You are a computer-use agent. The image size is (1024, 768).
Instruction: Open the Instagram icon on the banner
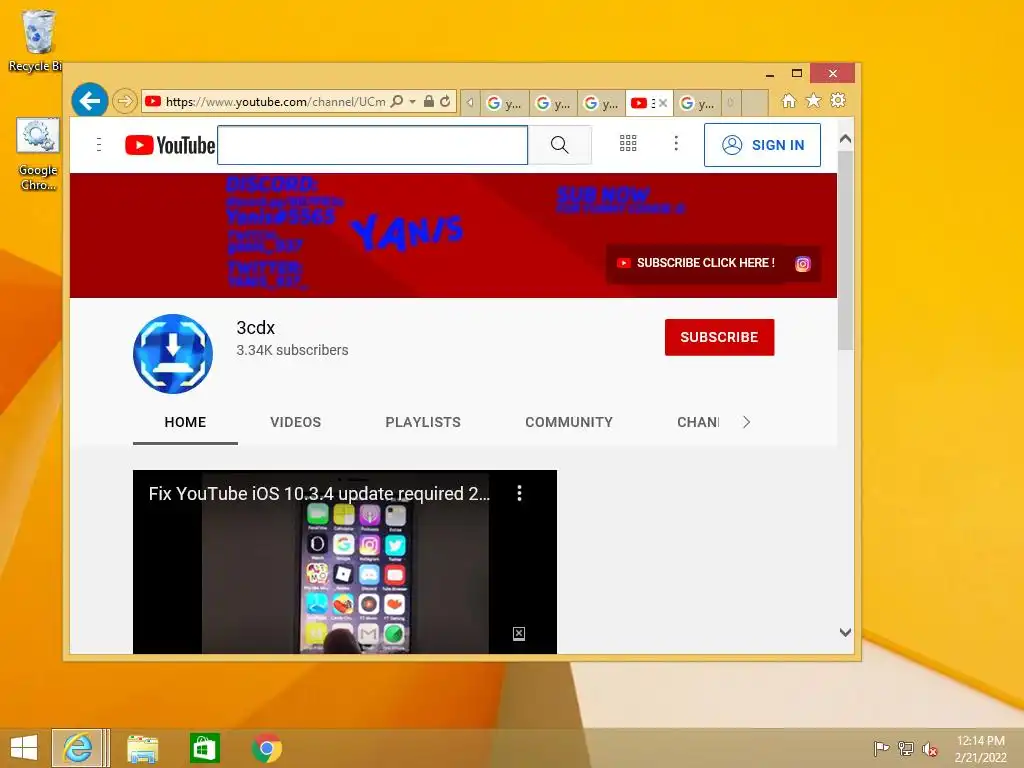[803, 264]
